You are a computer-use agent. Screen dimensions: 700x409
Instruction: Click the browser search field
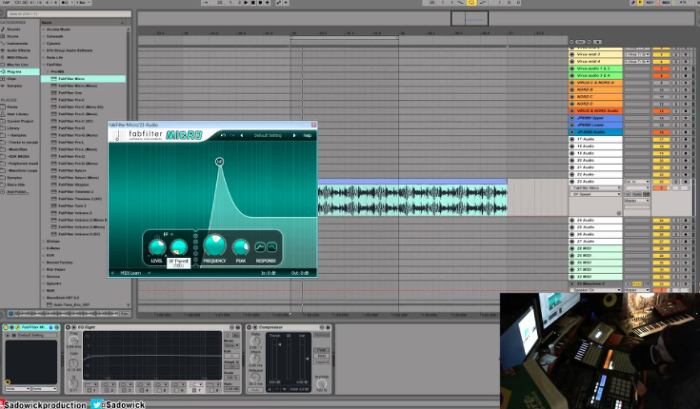69,14
